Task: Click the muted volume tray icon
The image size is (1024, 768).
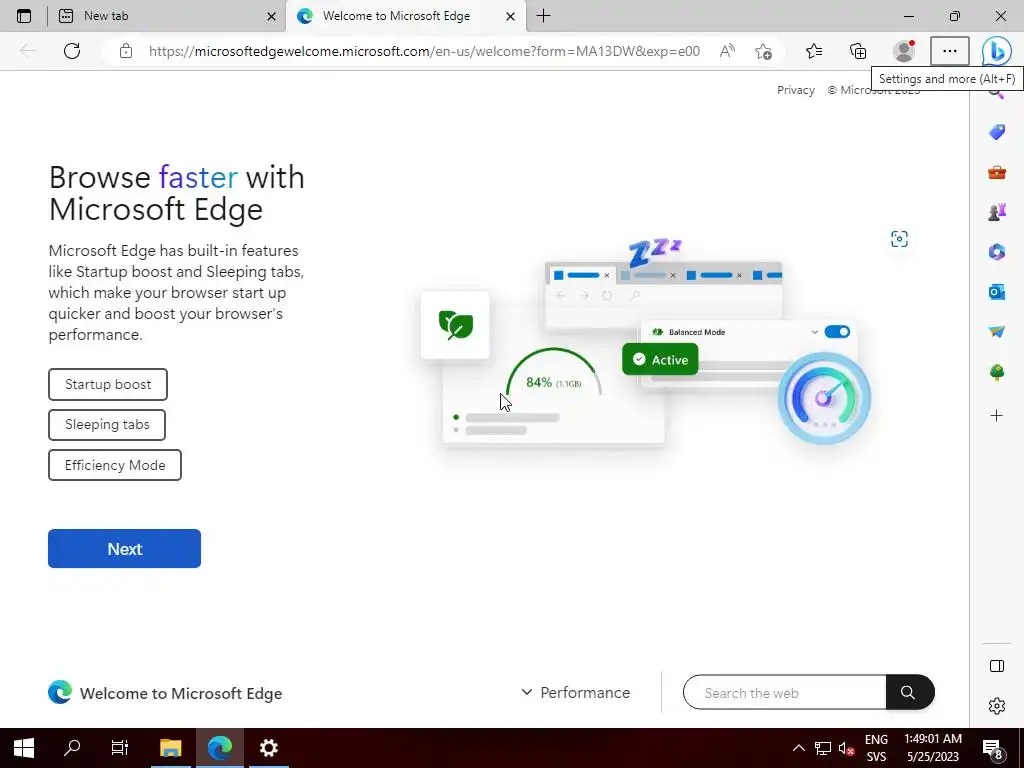Action: 846,748
